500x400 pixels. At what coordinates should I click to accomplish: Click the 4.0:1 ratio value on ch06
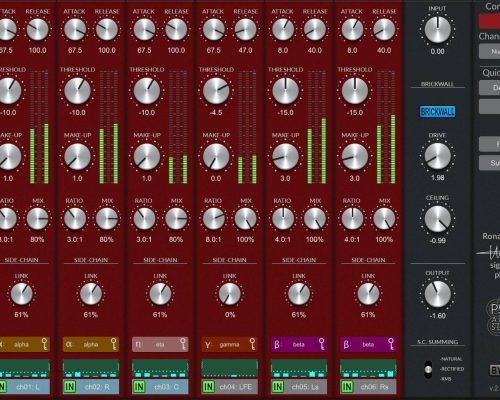pyautogui.click(x=352, y=239)
